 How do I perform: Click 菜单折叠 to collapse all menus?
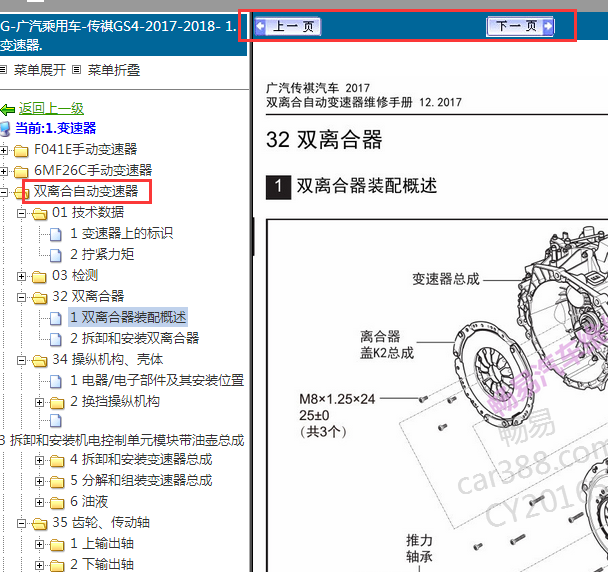(x=114, y=70)
